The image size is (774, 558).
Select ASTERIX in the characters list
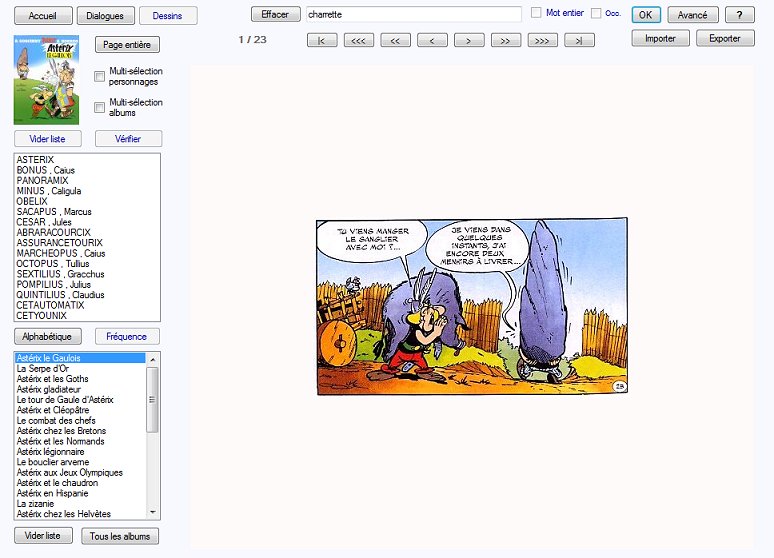point(35,159)
